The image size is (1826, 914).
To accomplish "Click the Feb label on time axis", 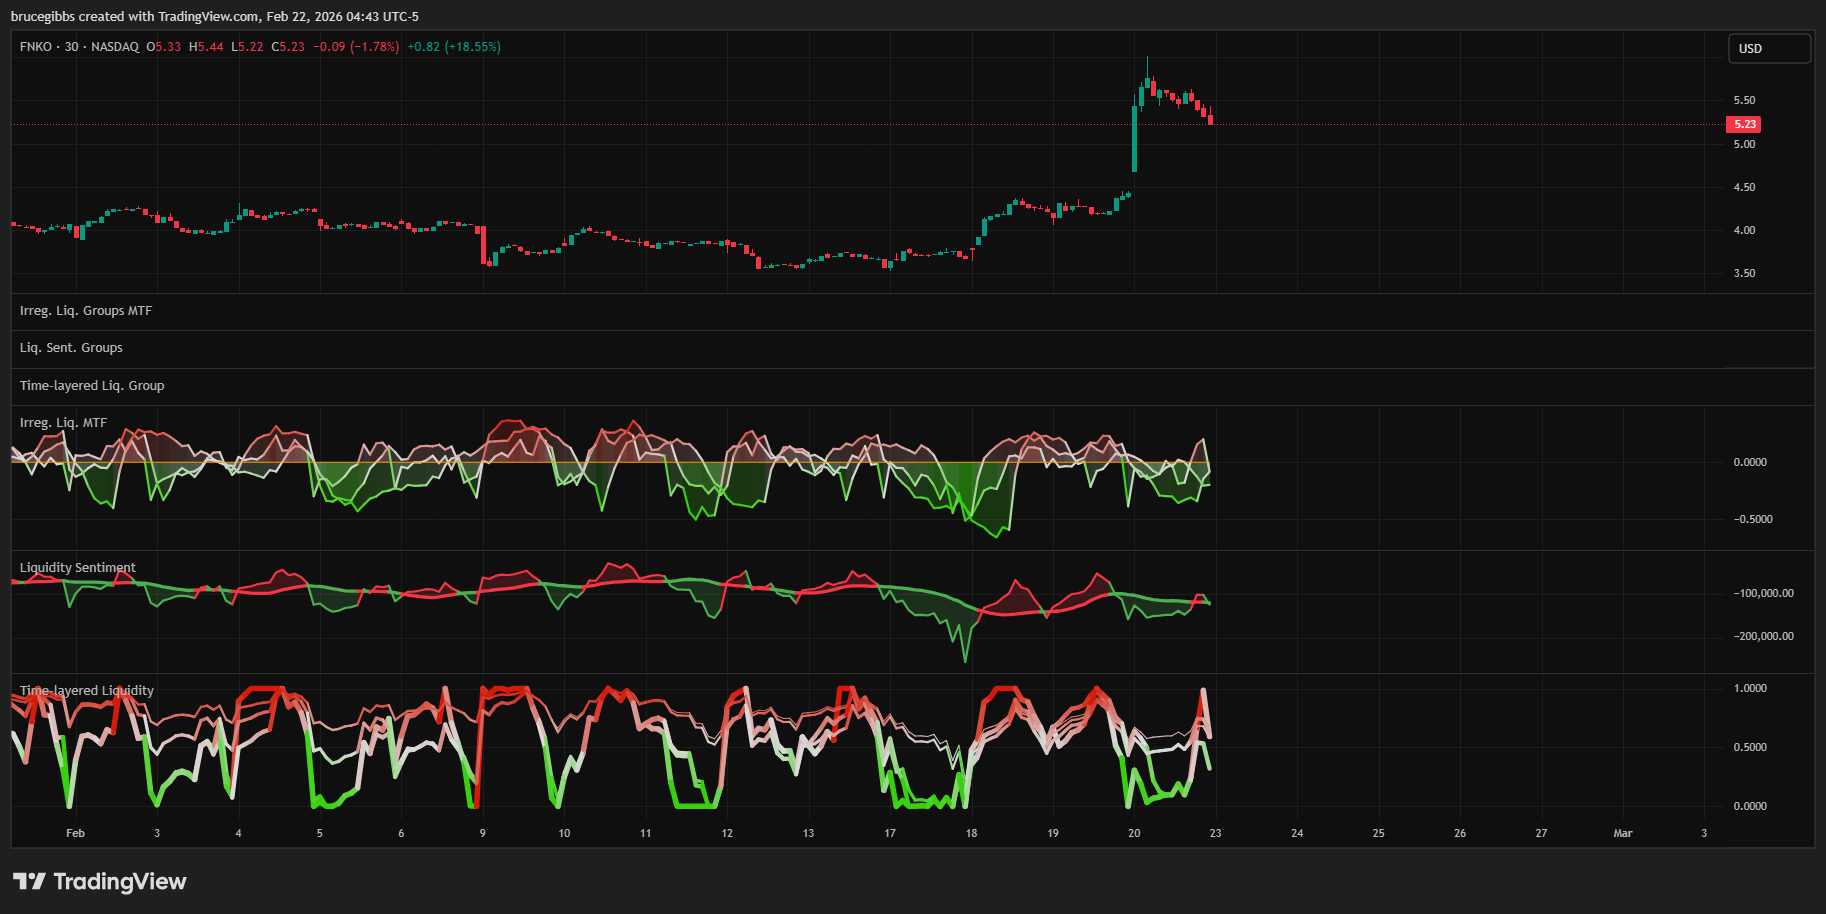I will 75,833.
